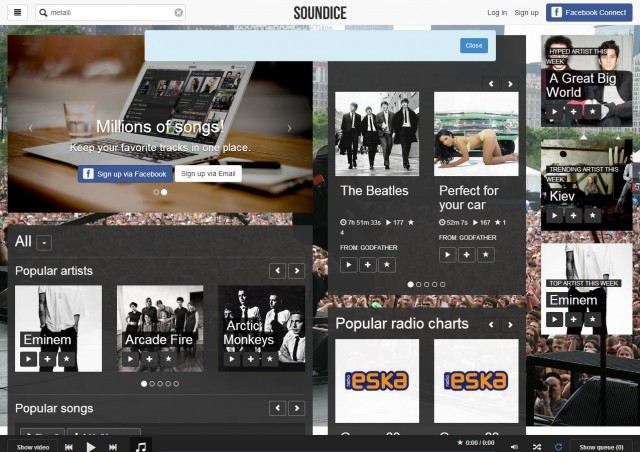The height and width of the screenshot is (452, 640).
Task: Select second hero banner slide dot
Action: 164,192
